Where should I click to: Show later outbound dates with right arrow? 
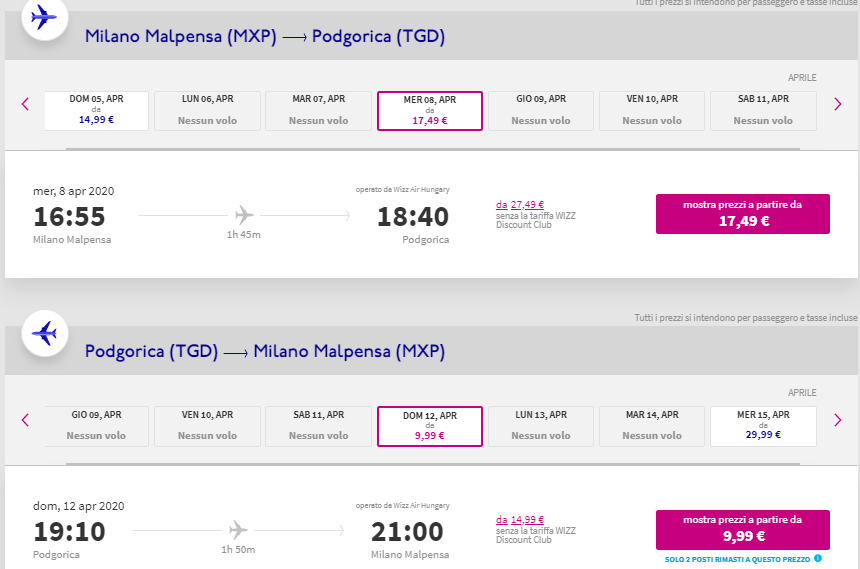(x=838, y=104)
